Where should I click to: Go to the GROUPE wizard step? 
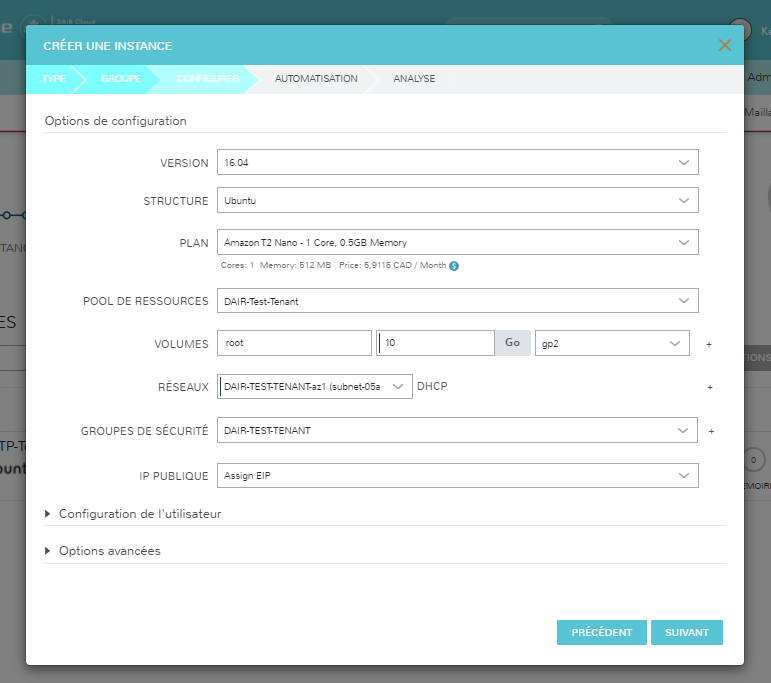120,79
